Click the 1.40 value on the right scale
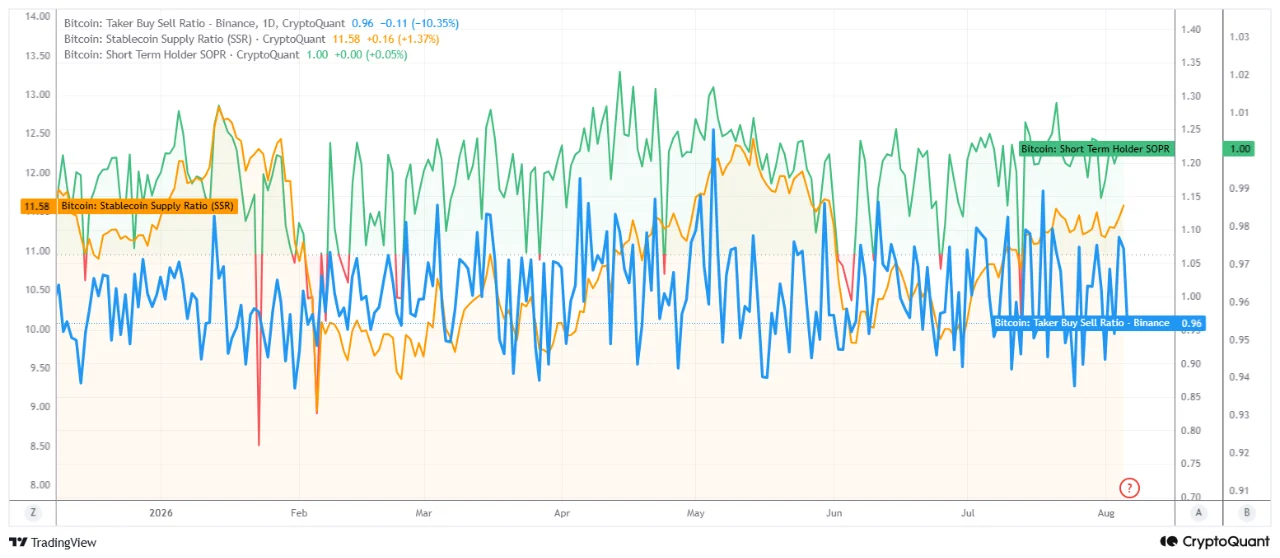Image resolution: width=1280 pixels, height=558 pixels. coord(1190,30)
